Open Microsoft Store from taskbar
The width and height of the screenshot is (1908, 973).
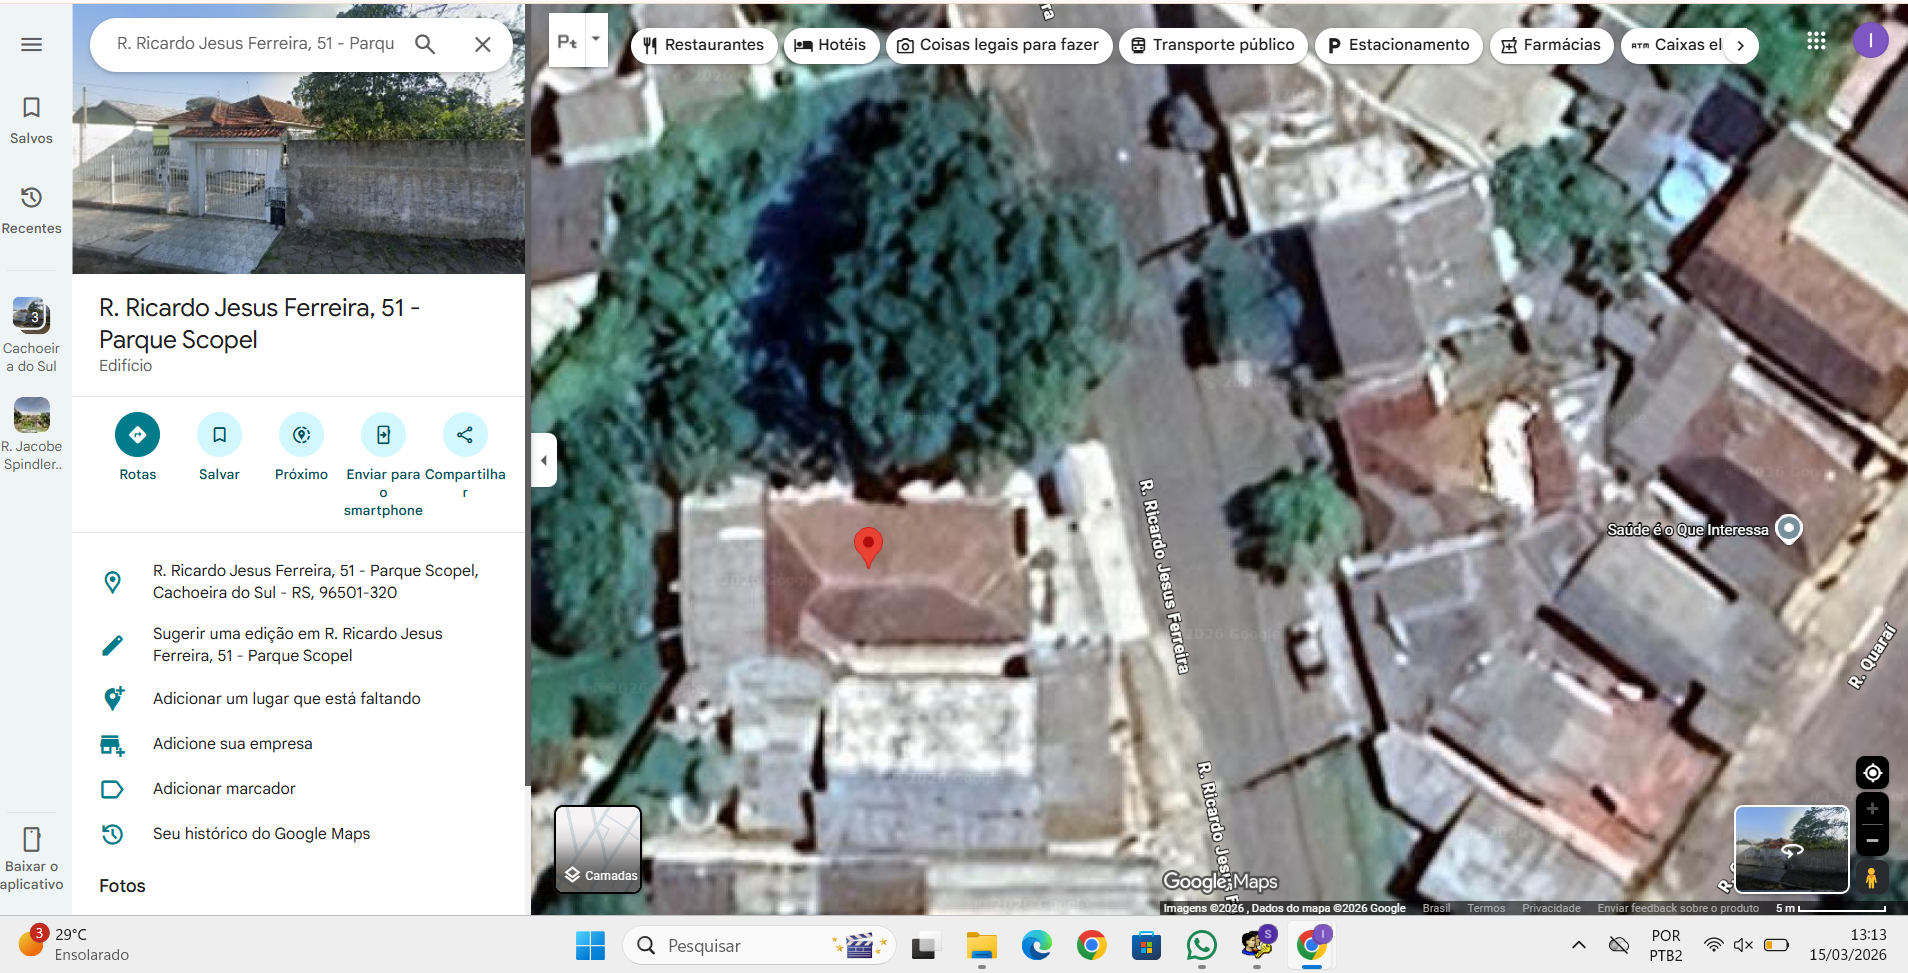point(1146,945)
